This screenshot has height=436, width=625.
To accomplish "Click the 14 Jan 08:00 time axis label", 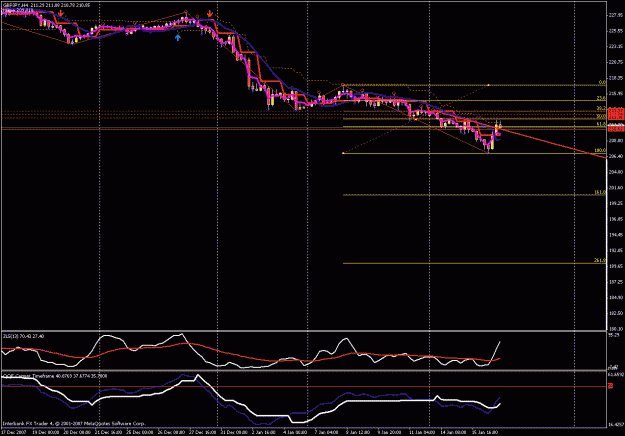I will point(454,432).
